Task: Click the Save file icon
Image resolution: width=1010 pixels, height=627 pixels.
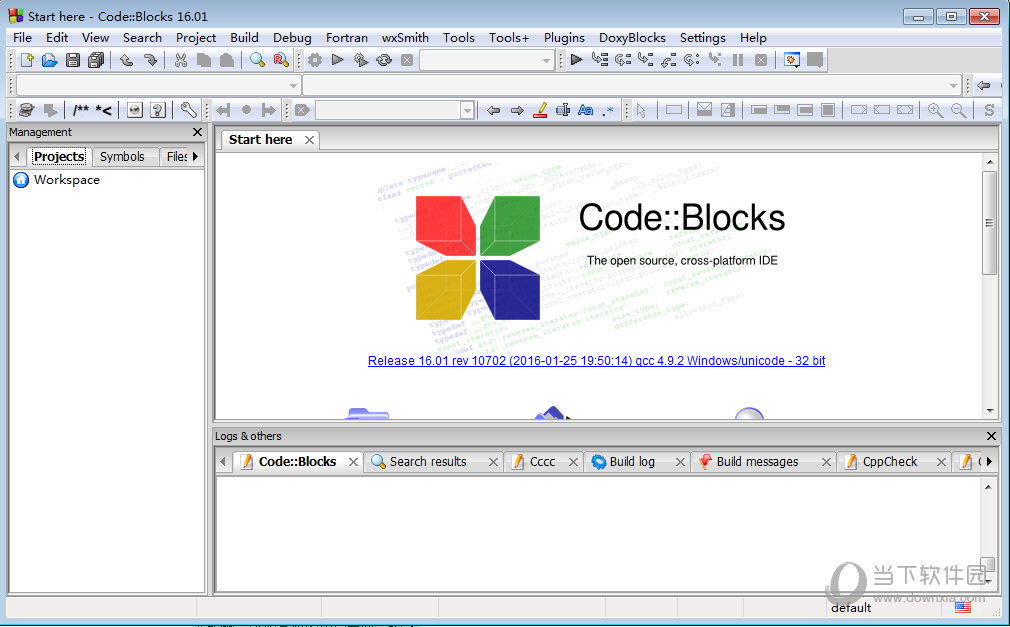Action: click(x=73, y=60)
